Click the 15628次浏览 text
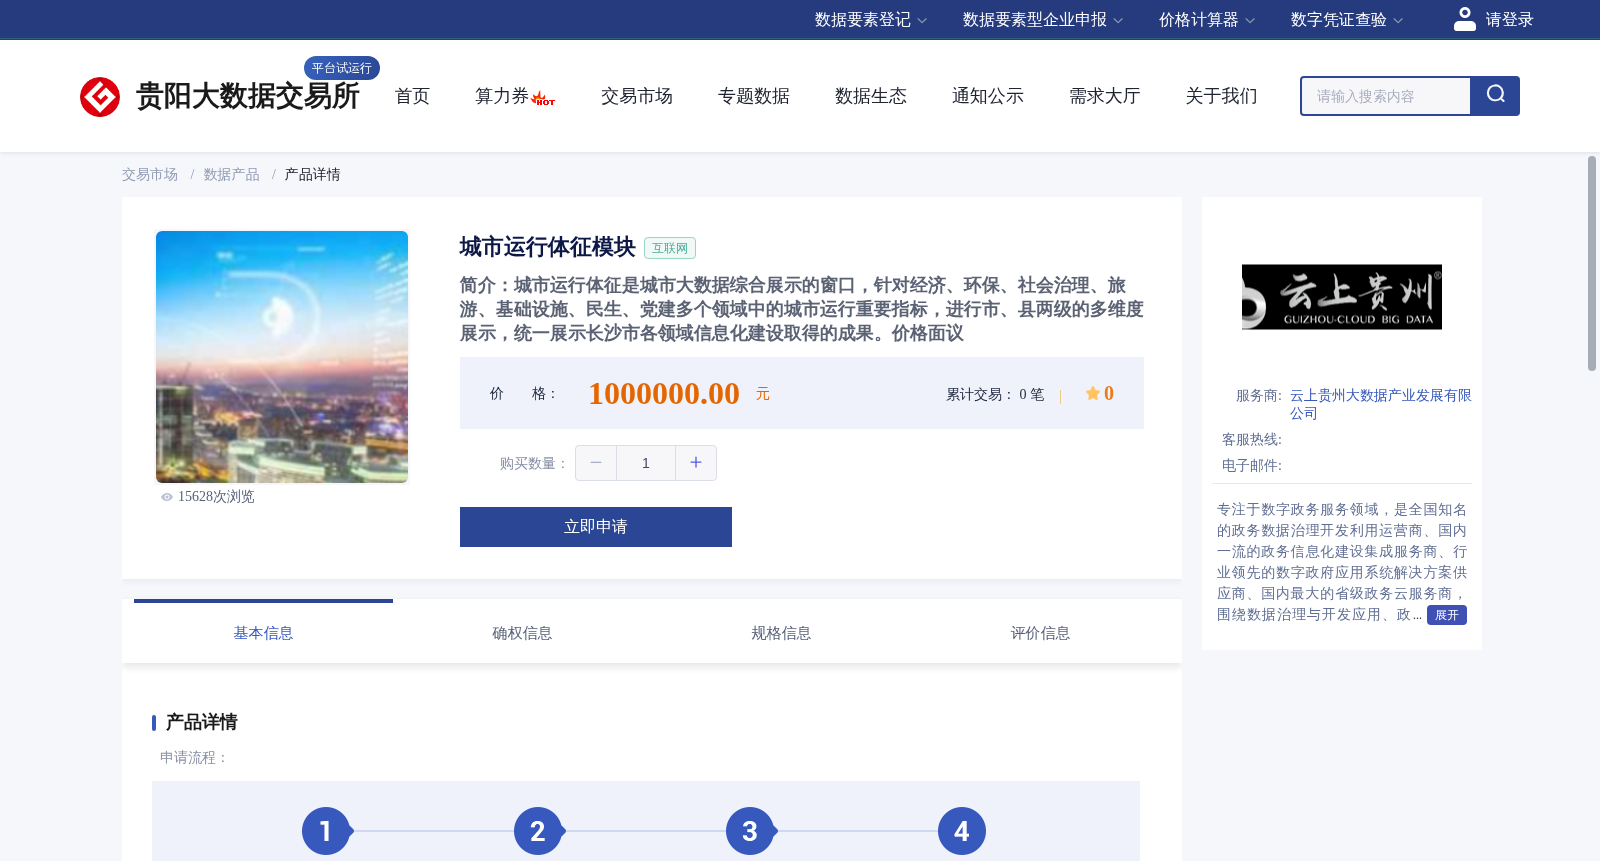This screenshot has height=861, width=1600. pos(216,497)
